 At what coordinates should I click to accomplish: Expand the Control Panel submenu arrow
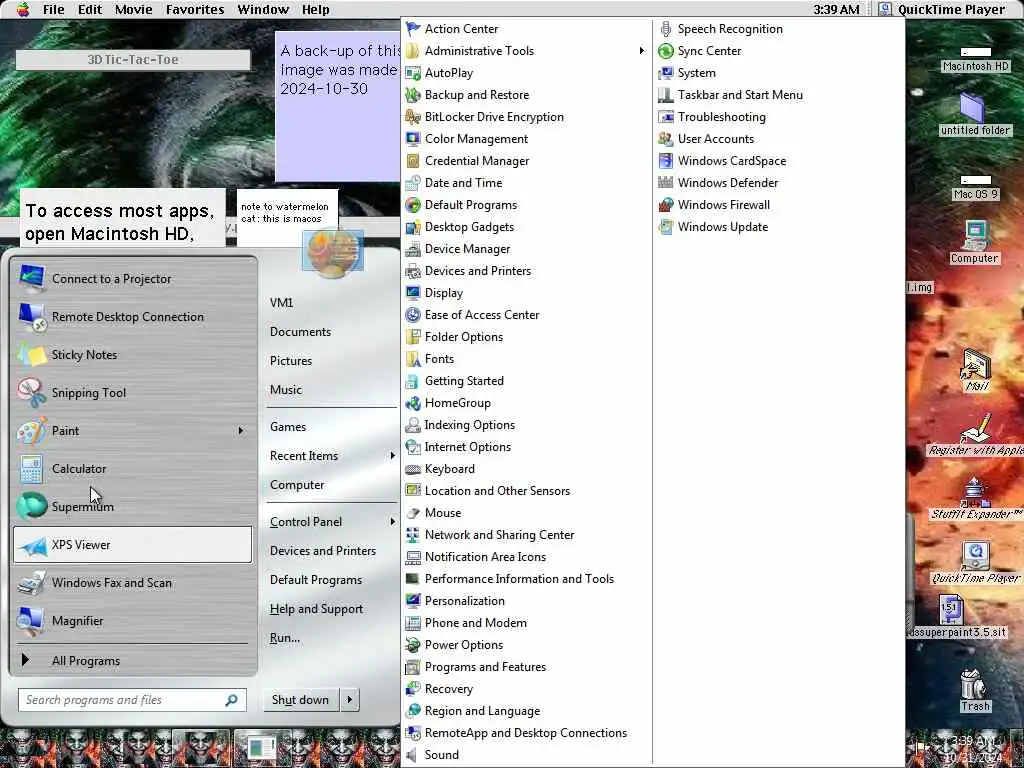pyautogui.click(x=392, y=522)
